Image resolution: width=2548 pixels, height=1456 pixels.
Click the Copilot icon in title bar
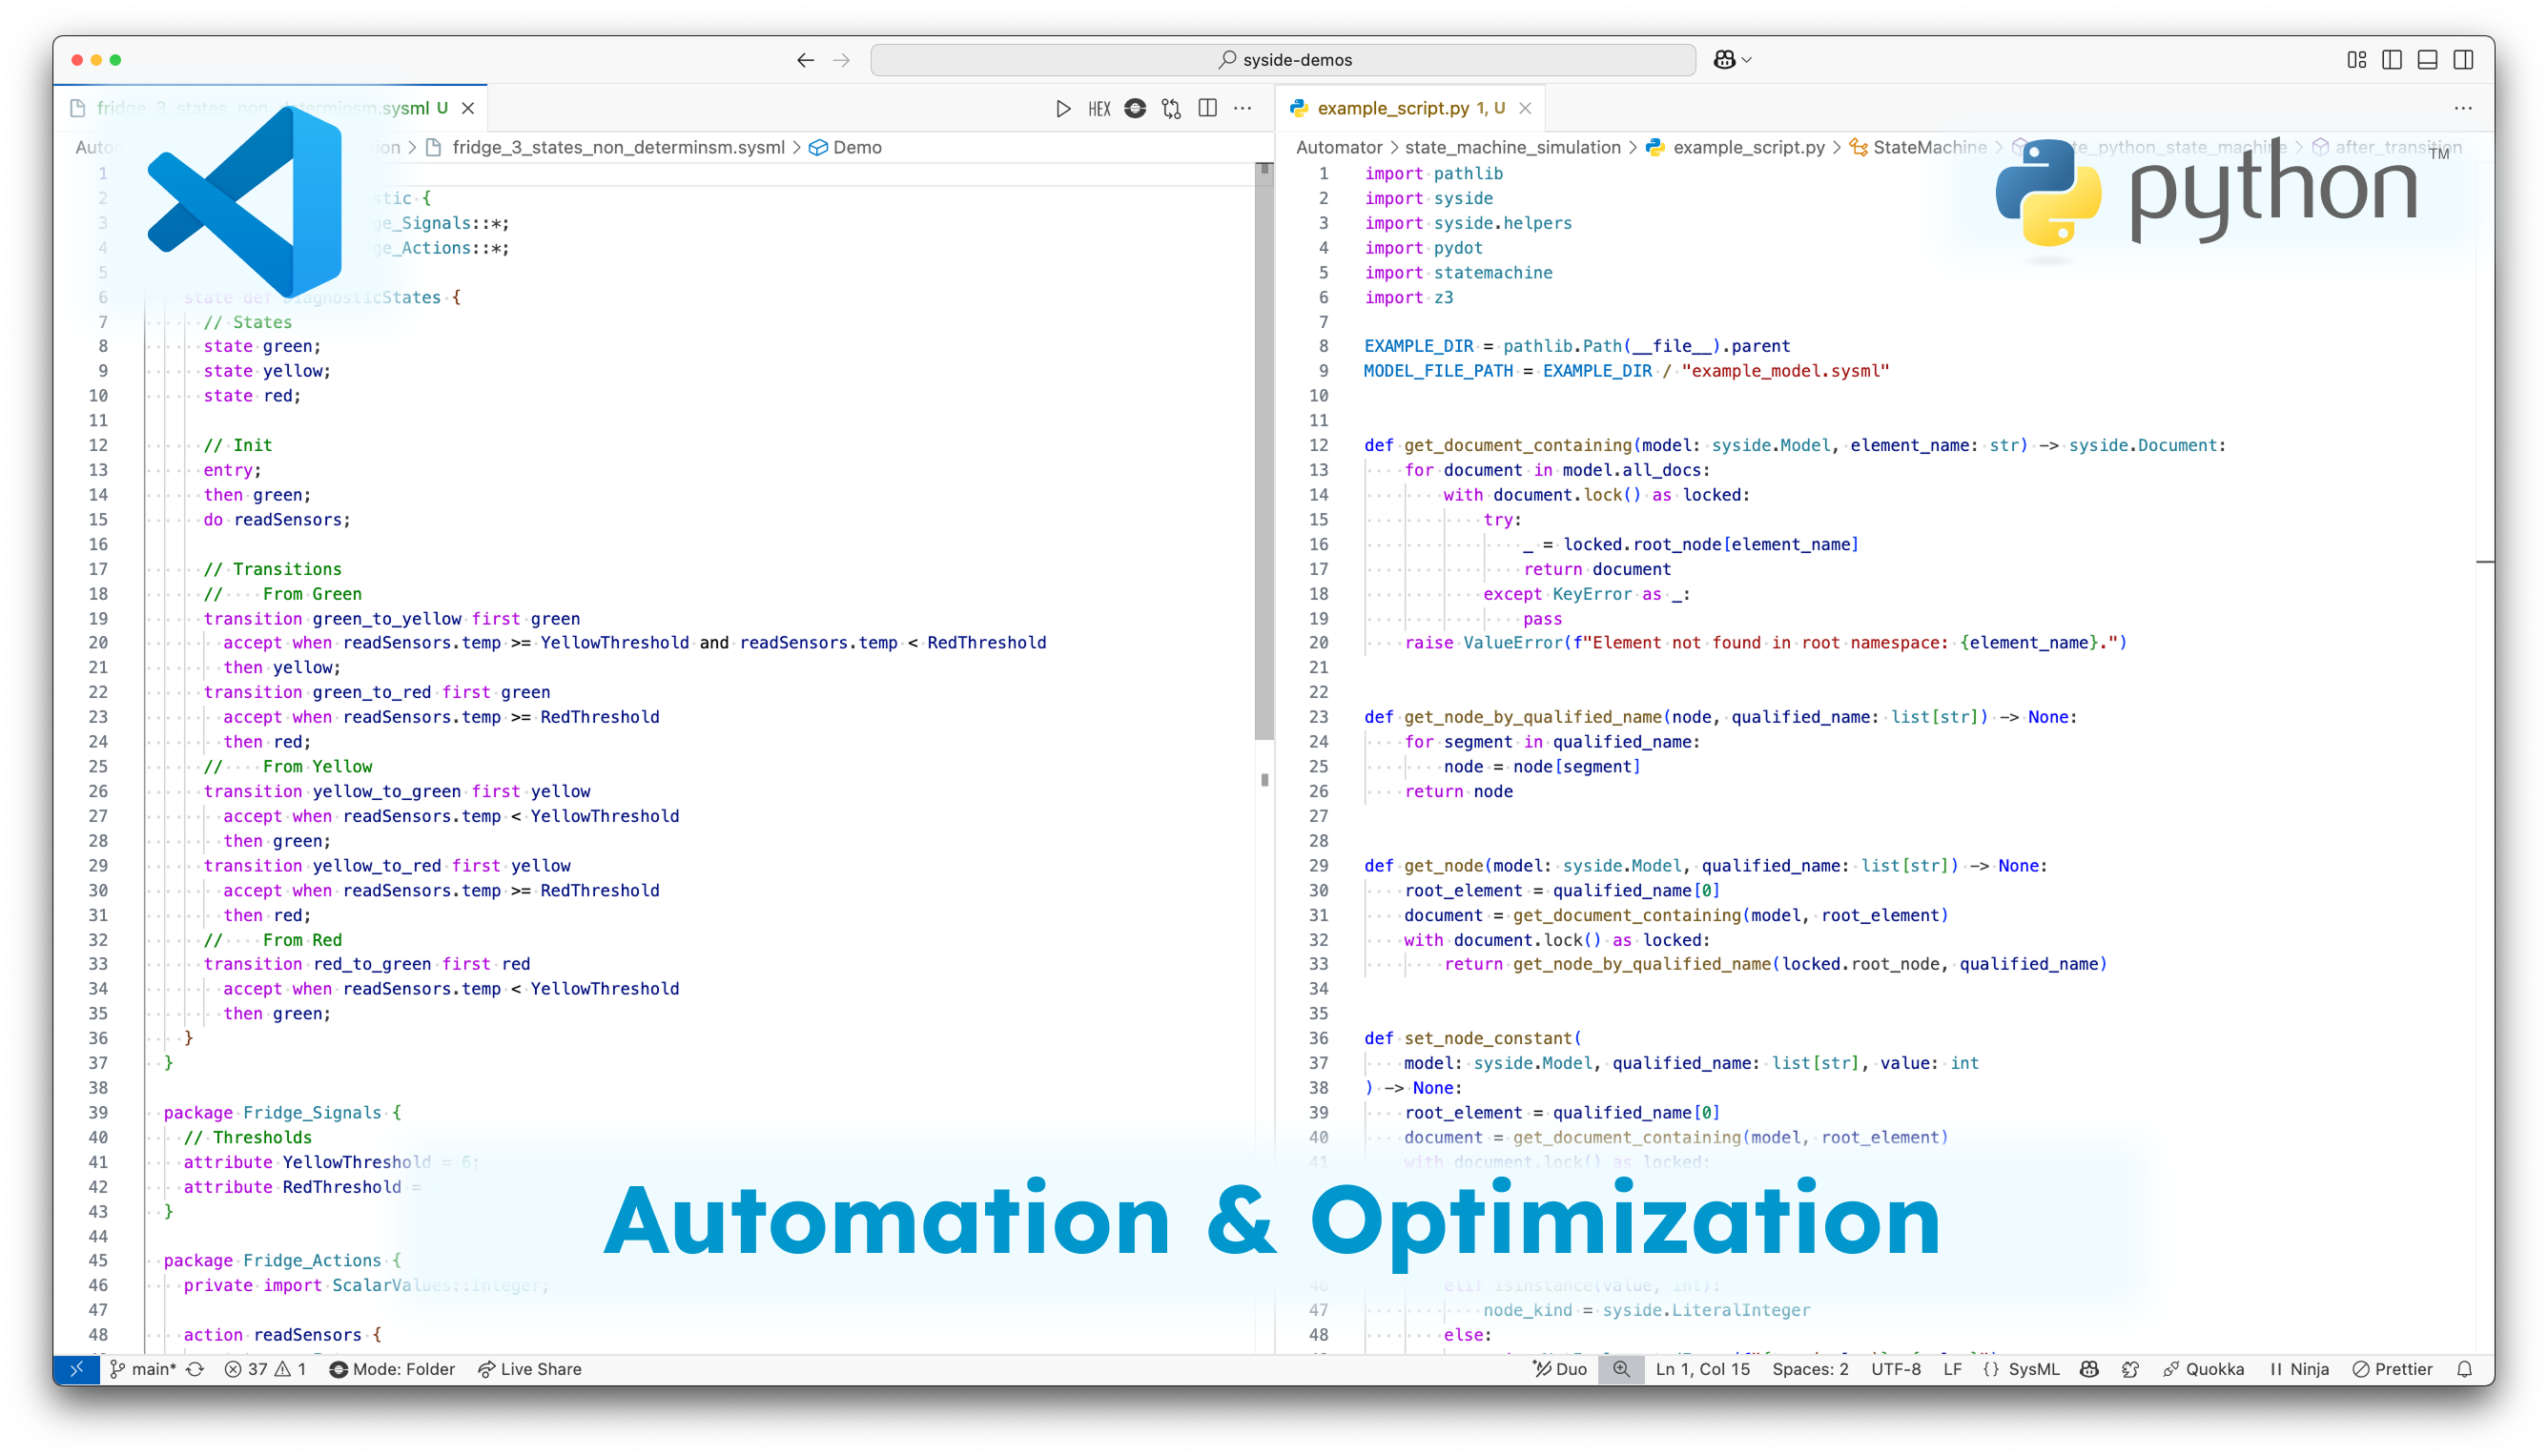click(1723, 60)
